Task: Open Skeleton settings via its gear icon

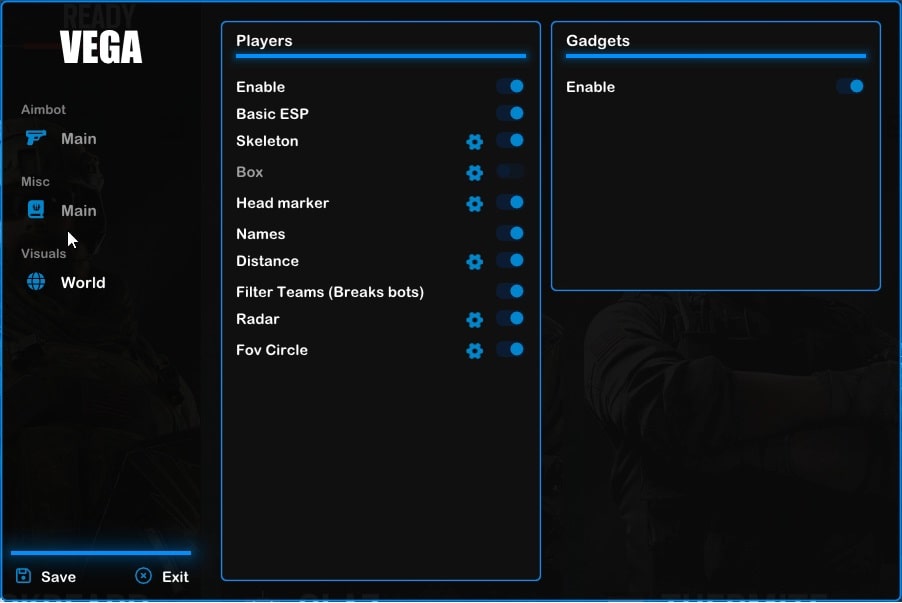Action: (474, 142)
